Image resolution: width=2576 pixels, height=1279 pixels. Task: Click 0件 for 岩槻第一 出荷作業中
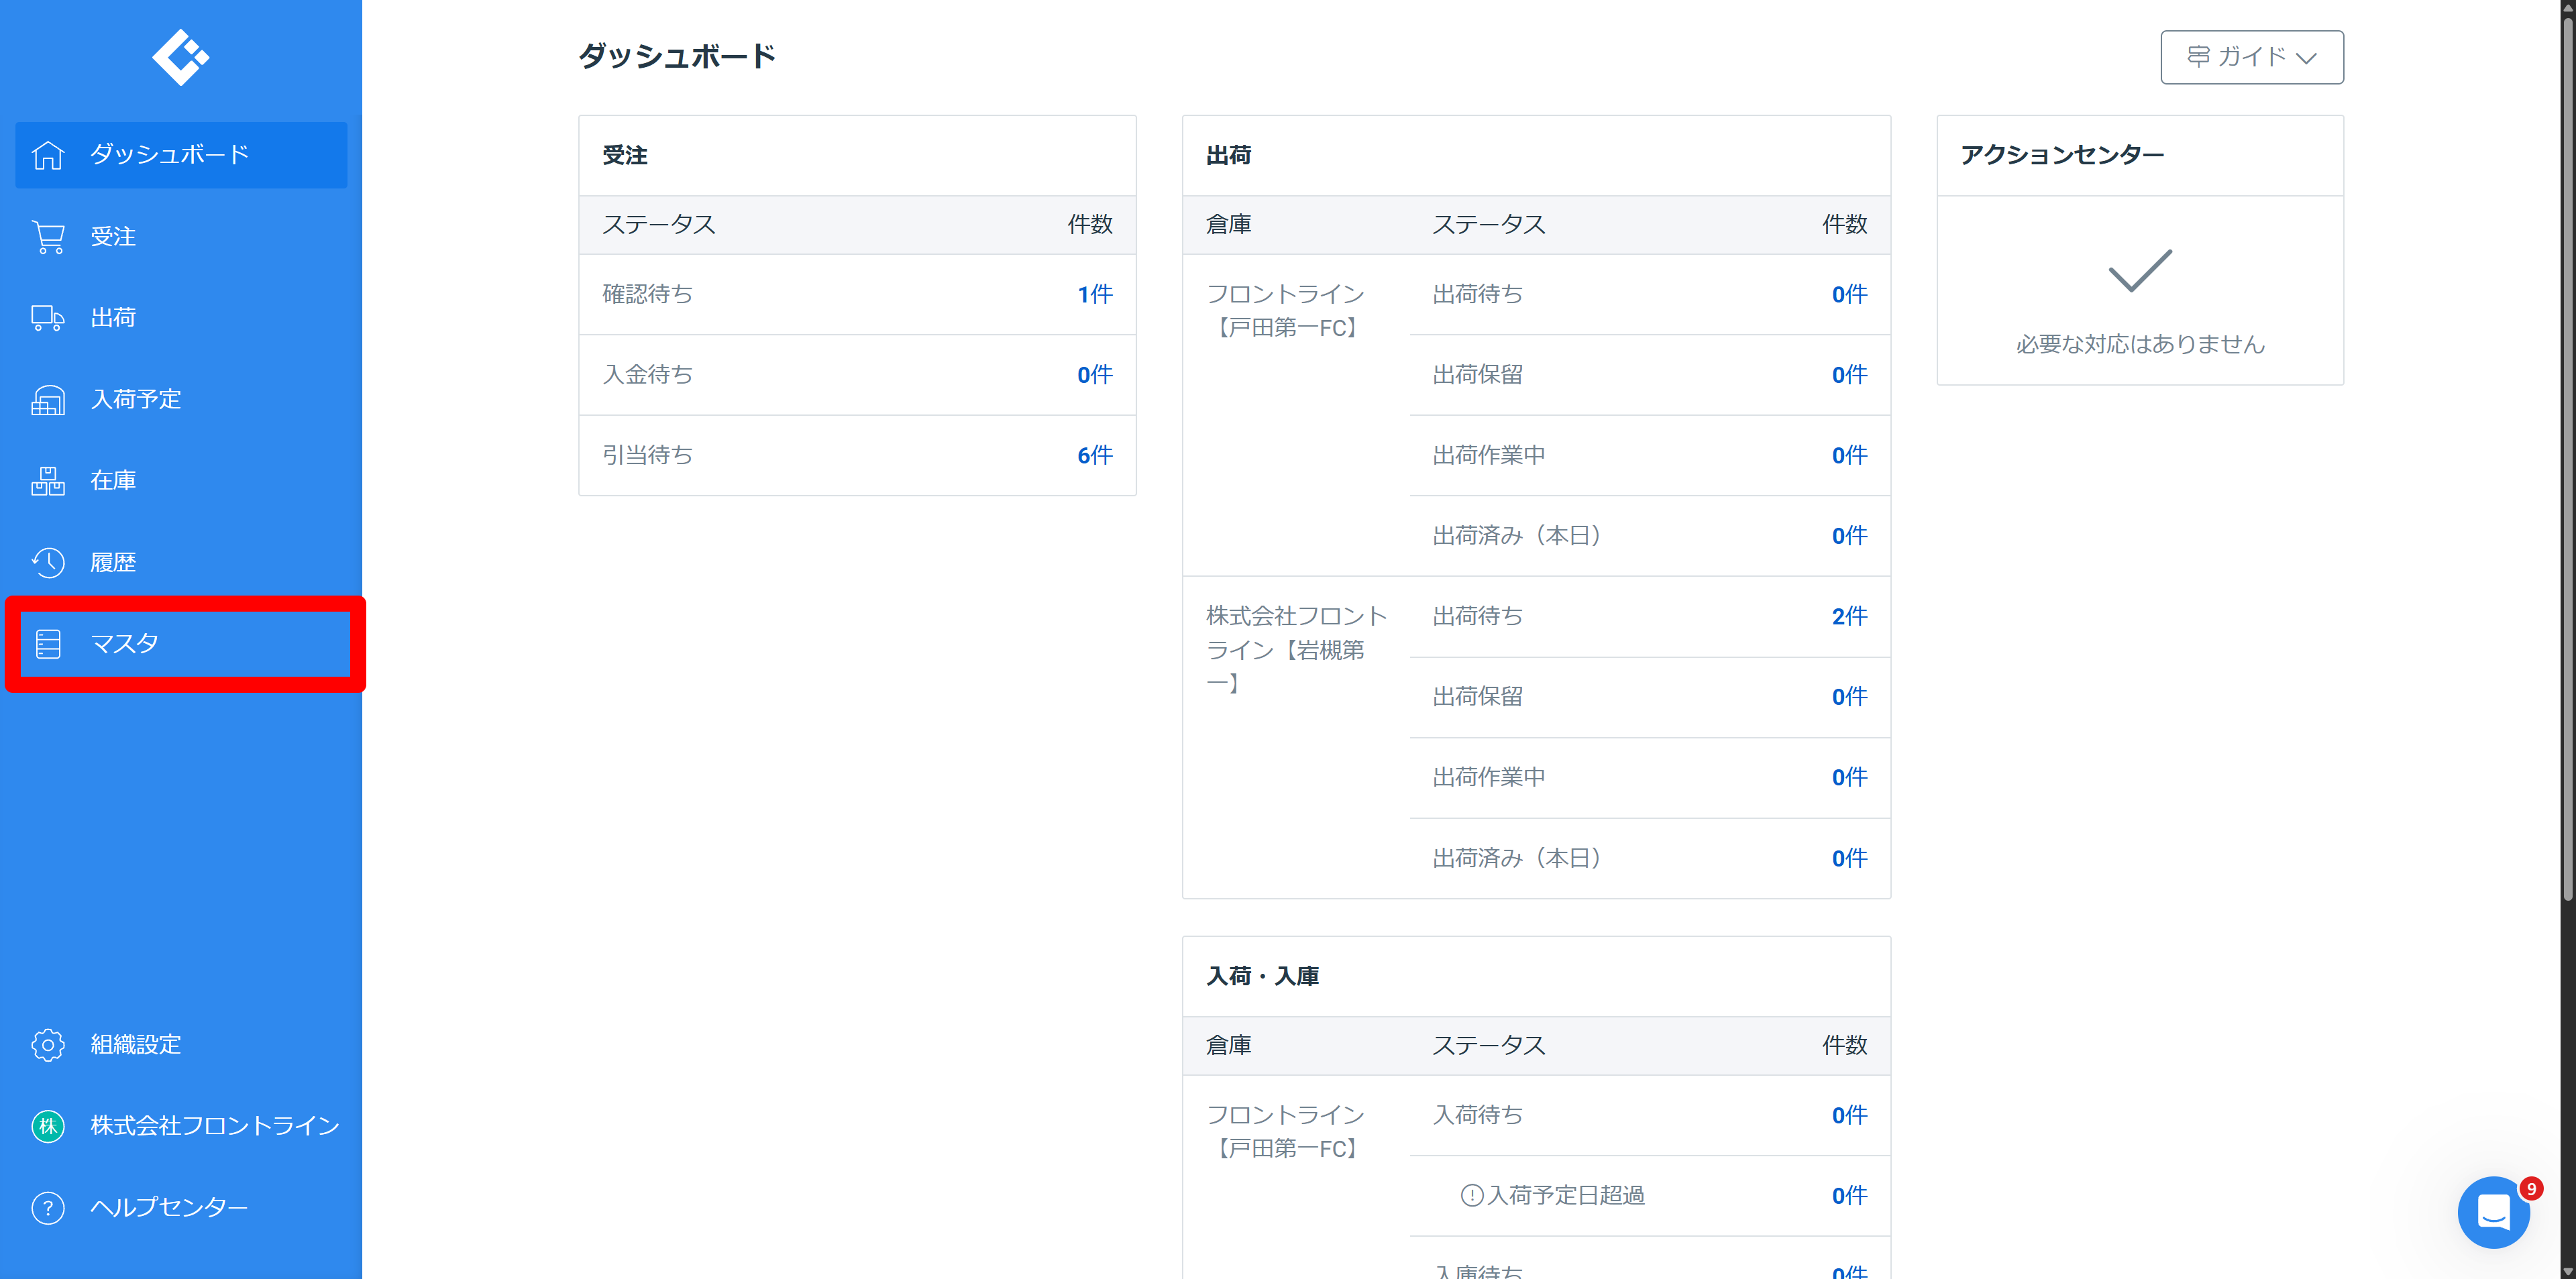(x=1849, y=777)
